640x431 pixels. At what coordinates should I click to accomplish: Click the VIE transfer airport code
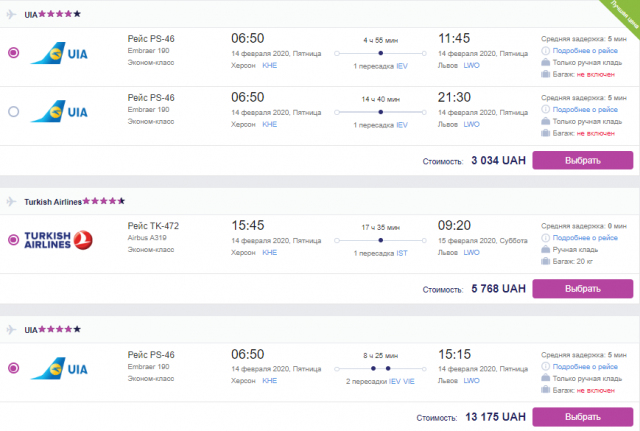tap(409, 381)
